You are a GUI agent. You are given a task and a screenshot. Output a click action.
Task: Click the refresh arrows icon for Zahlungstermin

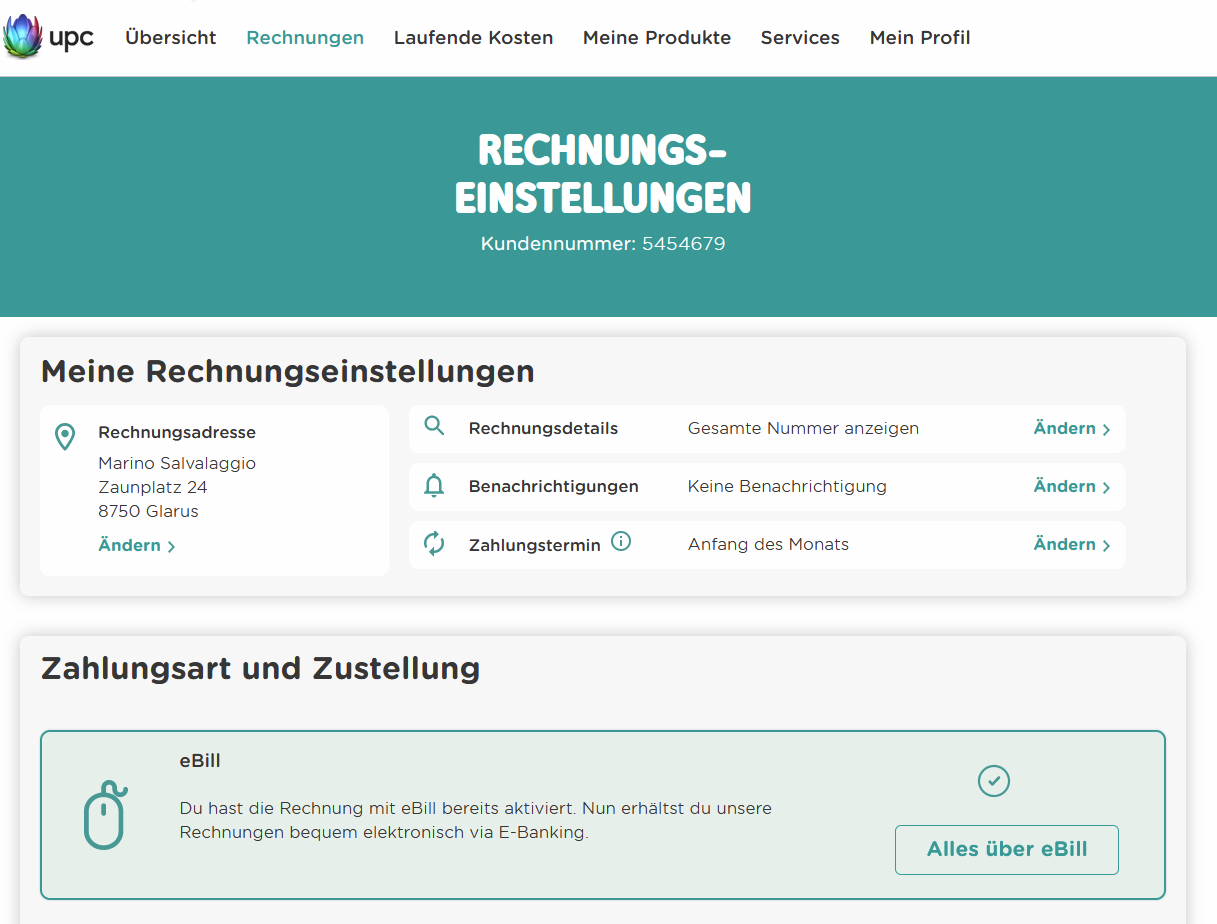(434, 544)
